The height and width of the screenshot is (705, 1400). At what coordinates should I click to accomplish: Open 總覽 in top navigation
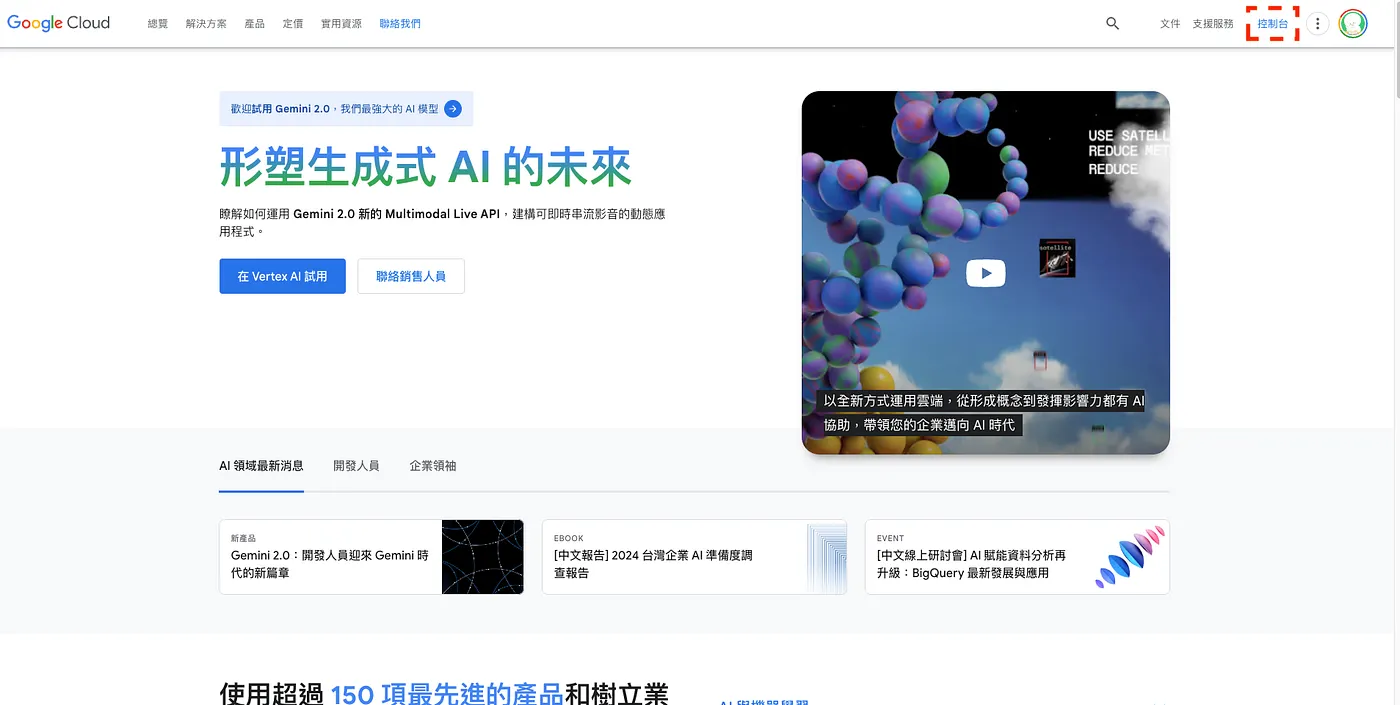click(158, 23)
